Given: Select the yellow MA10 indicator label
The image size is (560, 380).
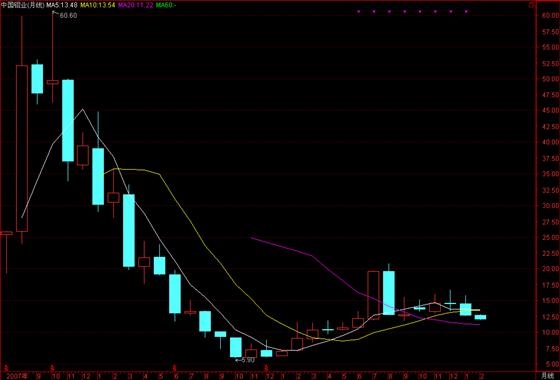Looking at the screenshot, I should [x=98, y=5].
